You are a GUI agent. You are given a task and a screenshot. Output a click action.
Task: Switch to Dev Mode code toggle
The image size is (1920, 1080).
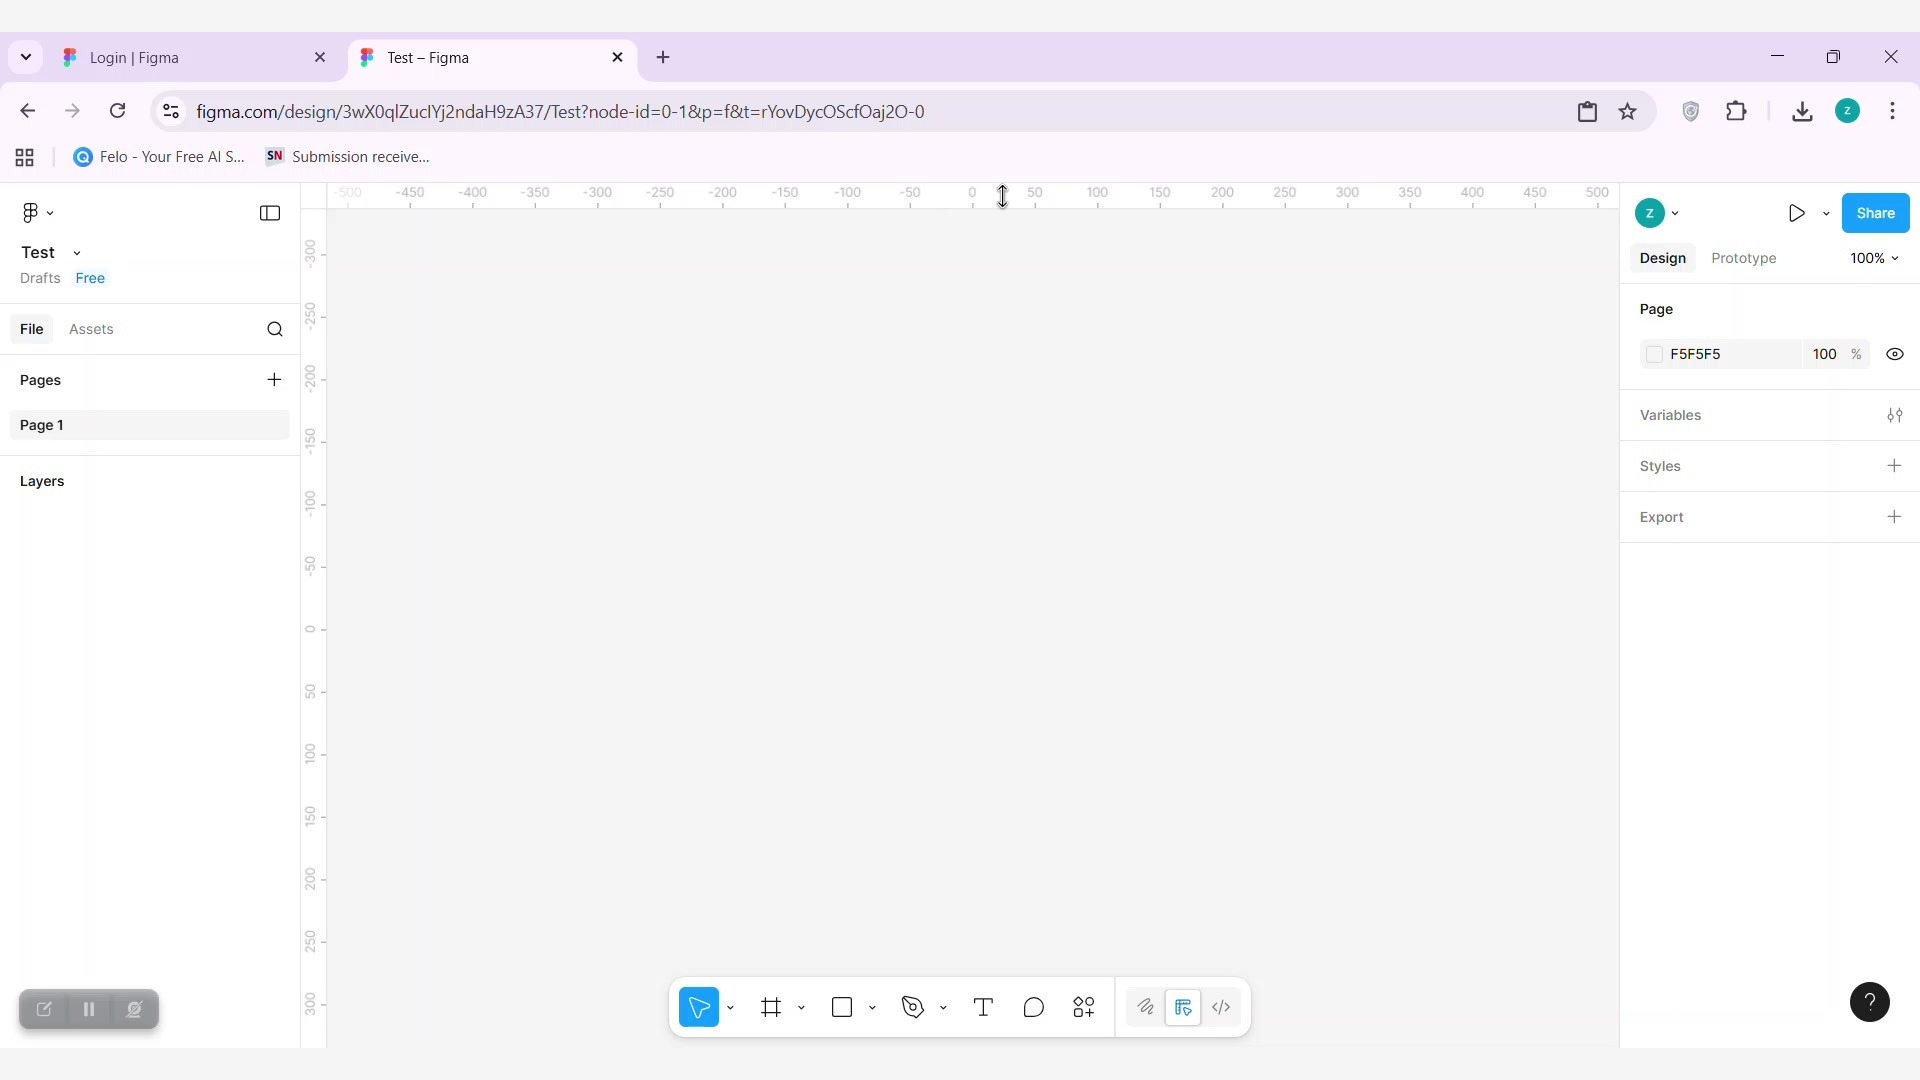coord(1221,1007)
